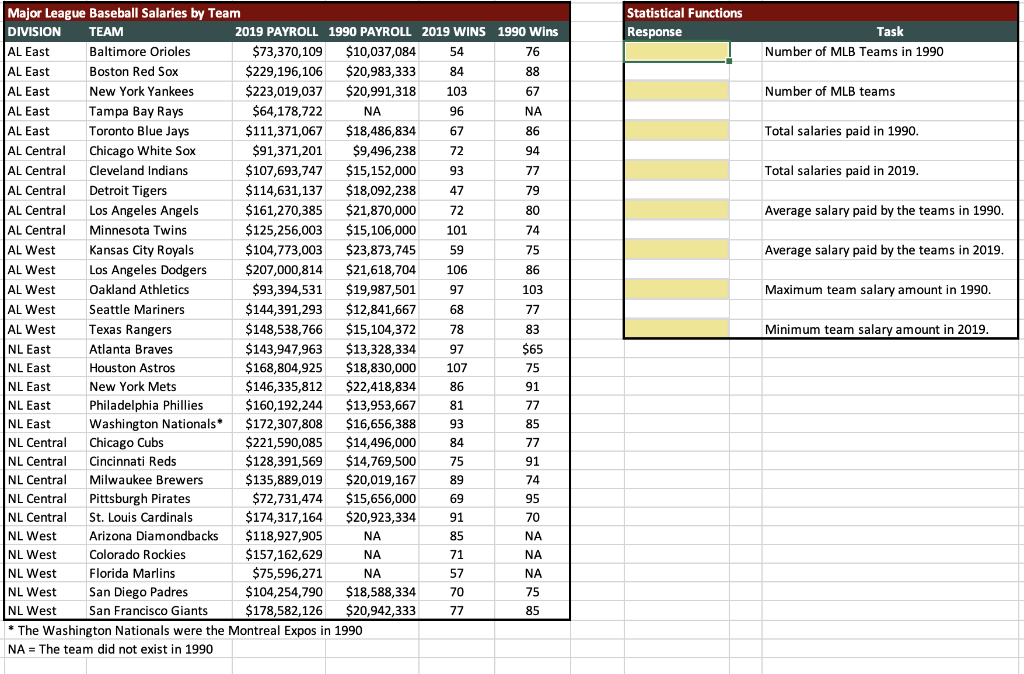Screen dimensions: 1024x674
Task: Click the response cell for Minimum team salary in 2019
Action: 675,330
